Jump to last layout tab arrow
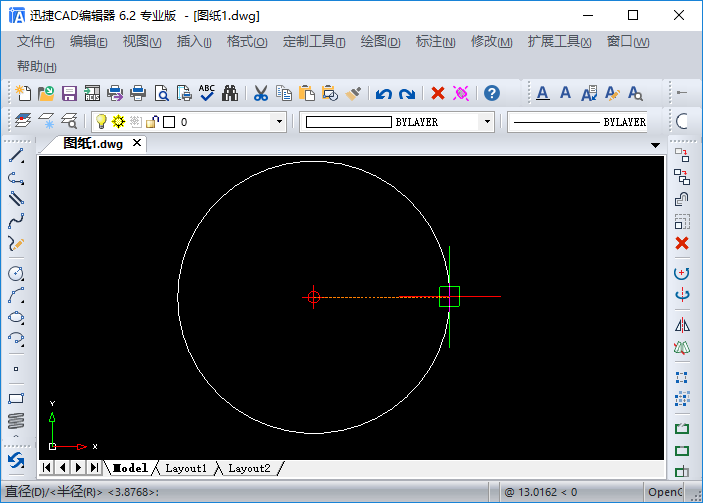This screenshot has width=703, height=503. (x=94, y=468)
